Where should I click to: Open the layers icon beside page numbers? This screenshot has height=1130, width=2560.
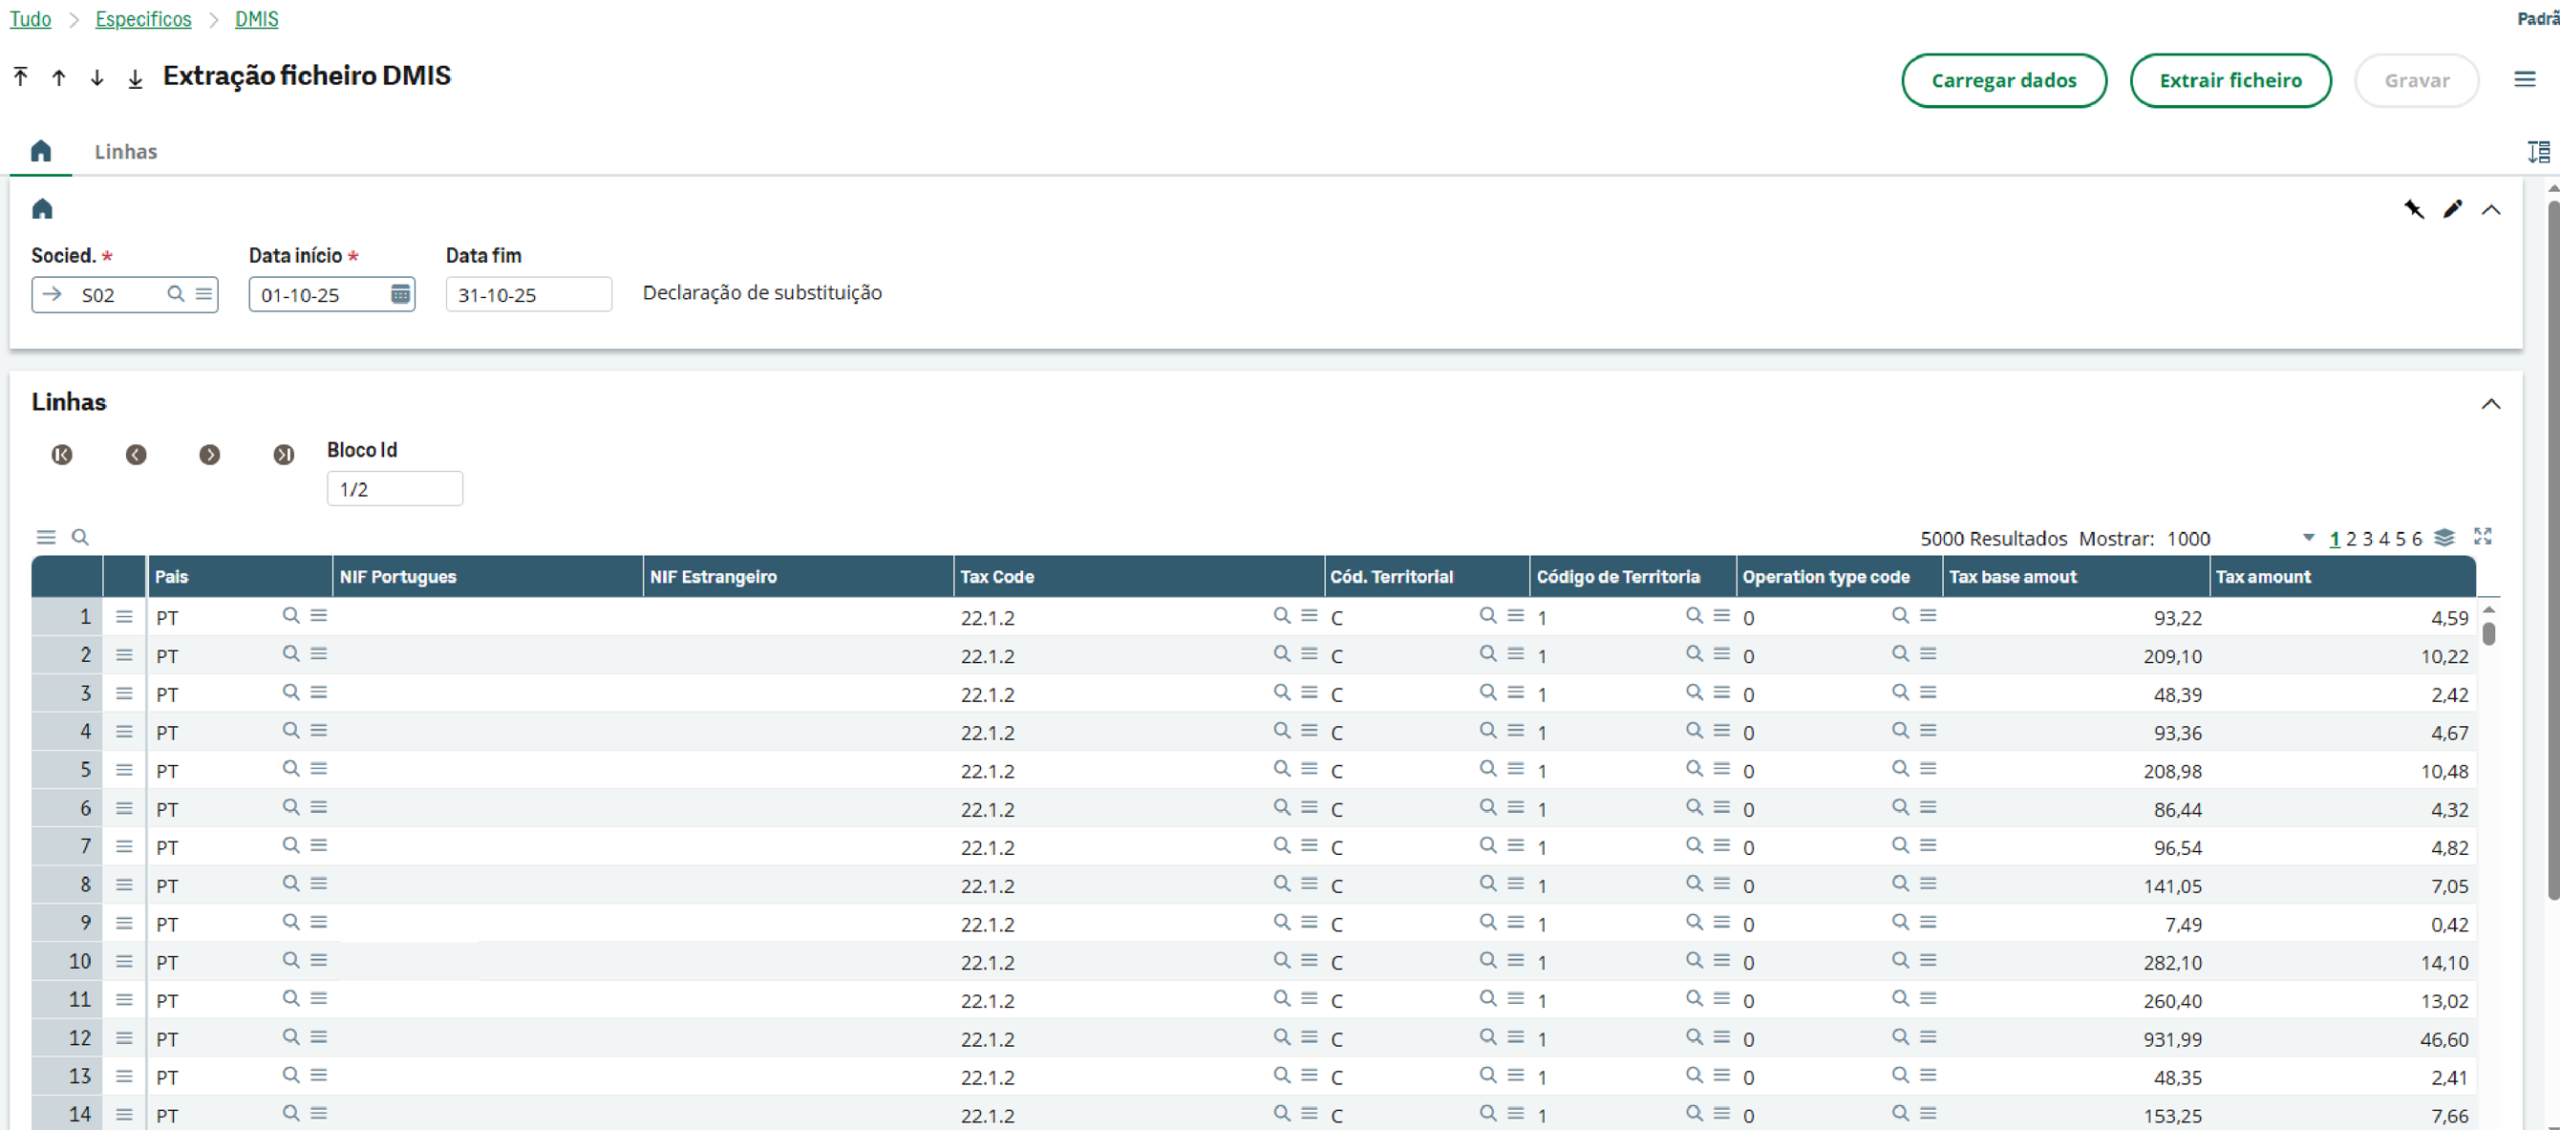pyautogui.click(x=2444, y=538)
